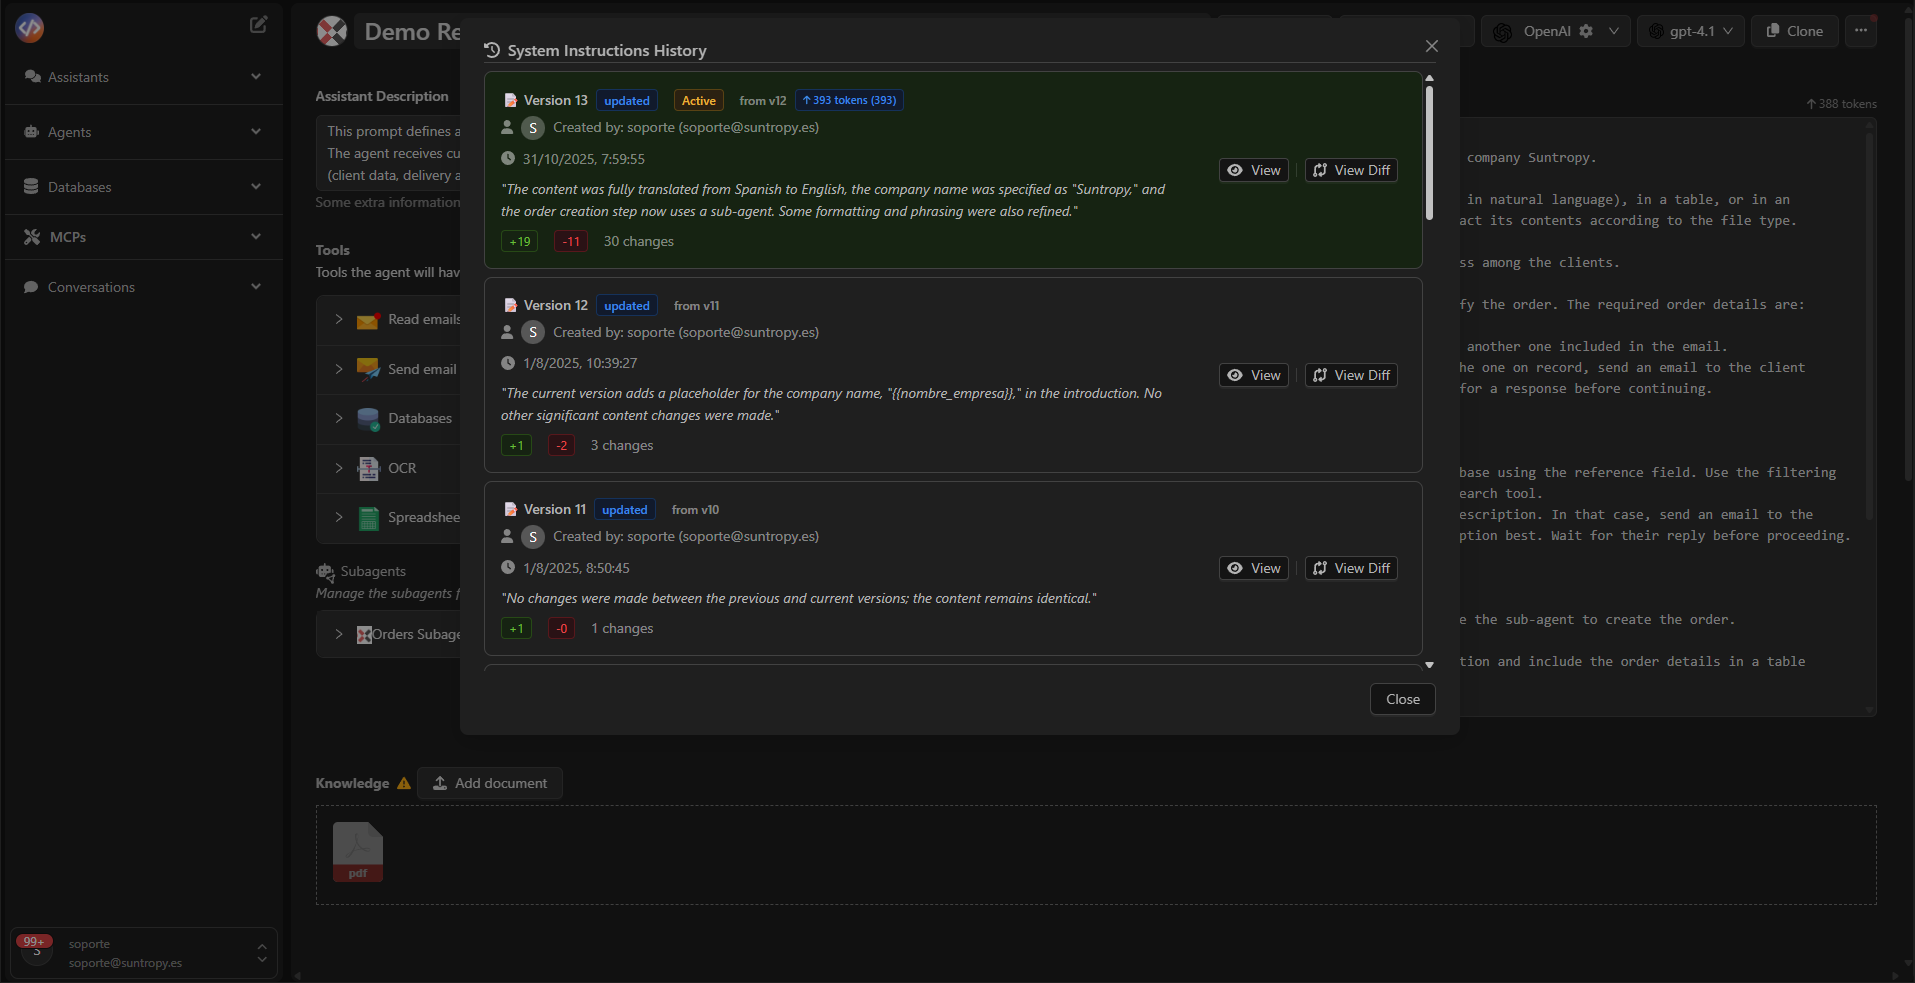Click the Version 13 document icon
Screen dimensions: 1915x983
510,100
